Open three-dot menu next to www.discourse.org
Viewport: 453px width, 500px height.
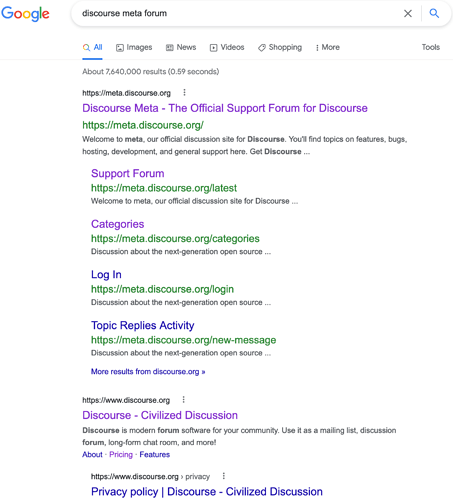pyautogui.click(x=183, y=399)
